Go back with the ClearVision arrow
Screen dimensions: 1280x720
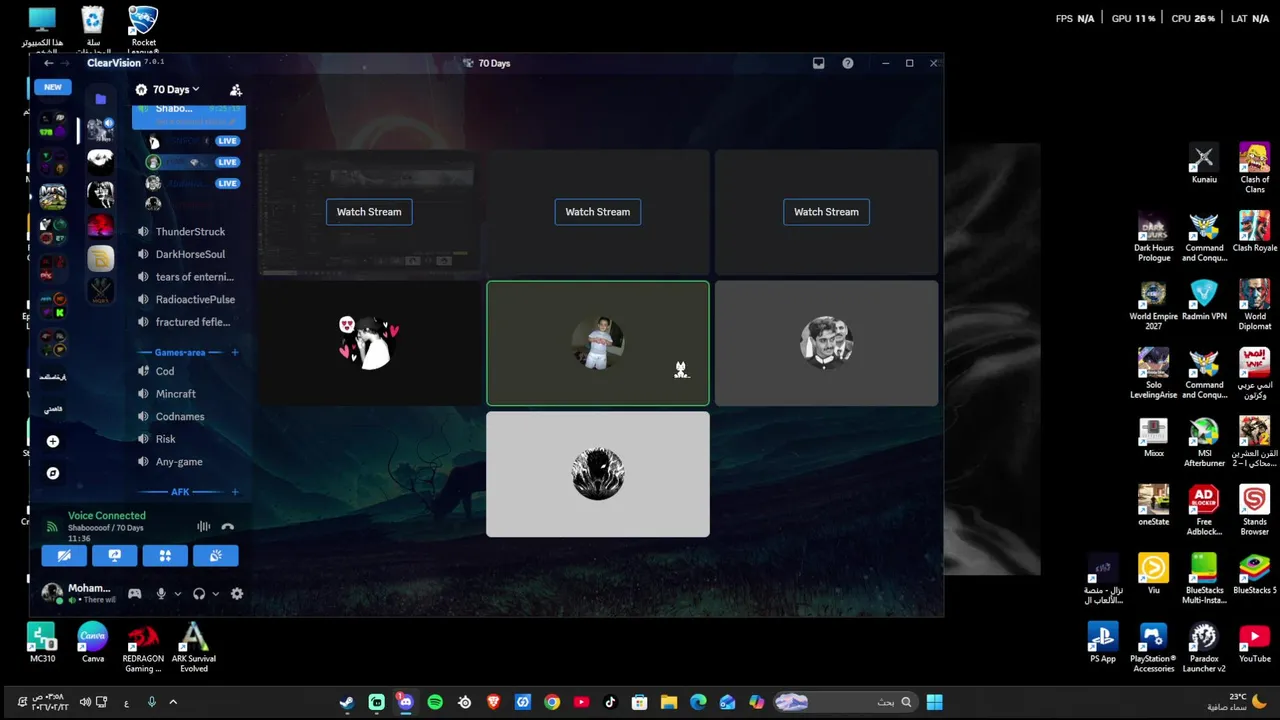tap(48, 63)
